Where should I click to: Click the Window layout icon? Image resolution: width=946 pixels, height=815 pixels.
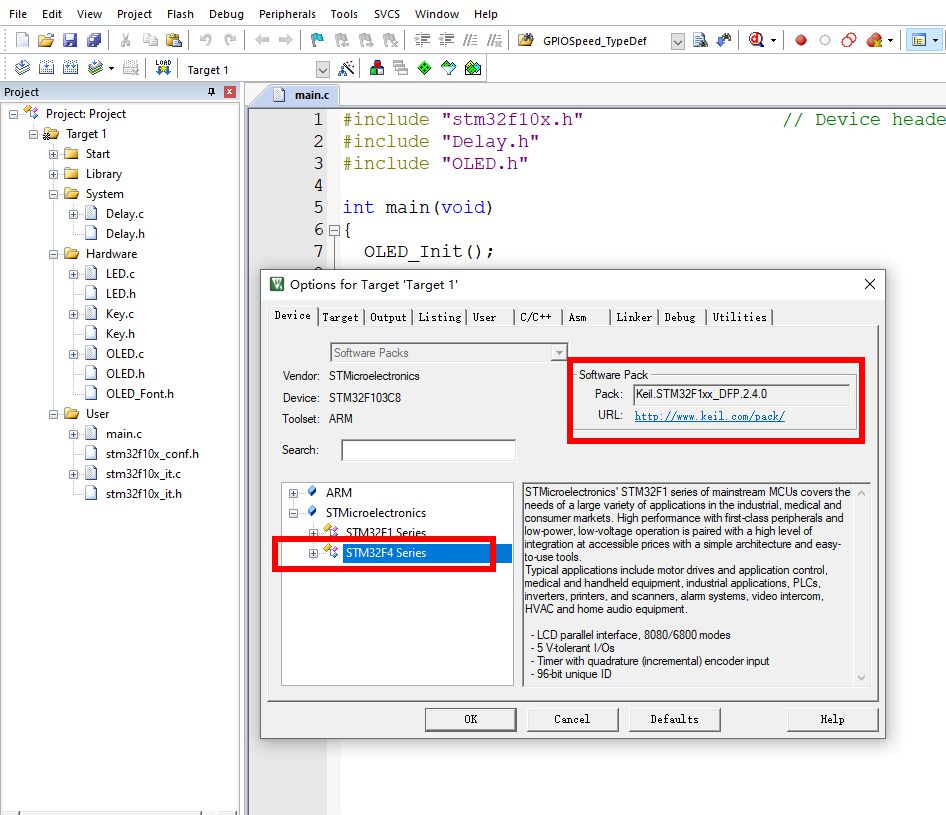point(919,40)
